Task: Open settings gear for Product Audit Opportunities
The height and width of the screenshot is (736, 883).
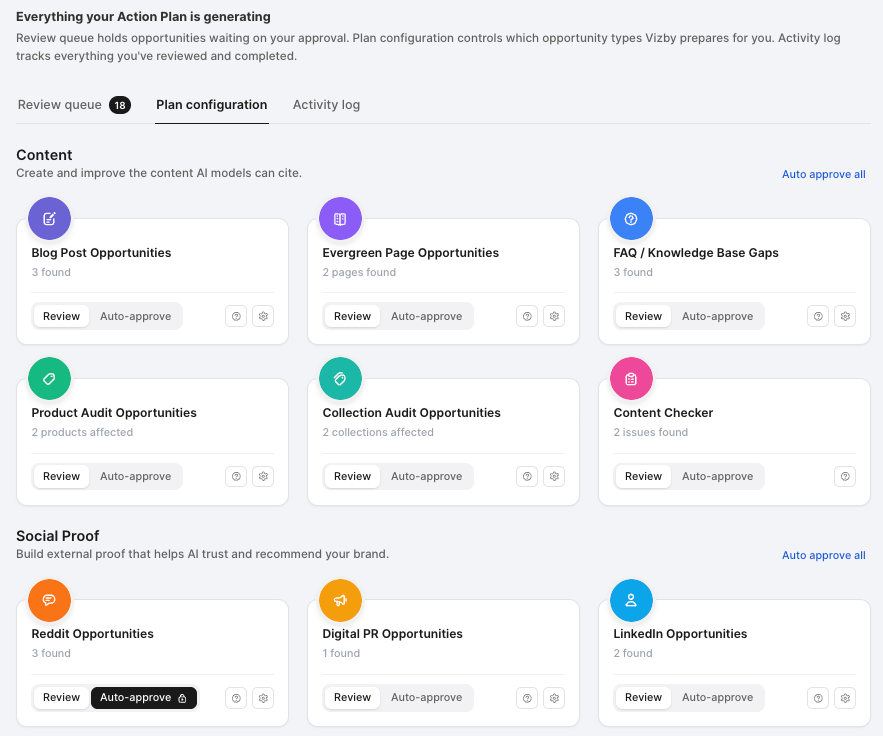Action: pos(263,476)
